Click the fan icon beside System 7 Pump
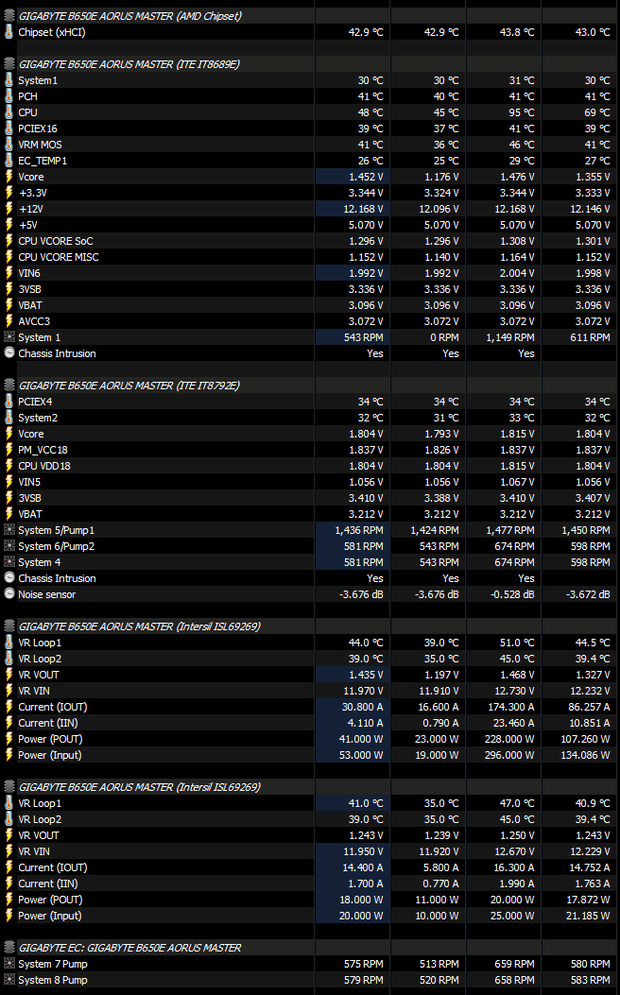This screenshot has width=620, height=995. click(x=9, y=963)
